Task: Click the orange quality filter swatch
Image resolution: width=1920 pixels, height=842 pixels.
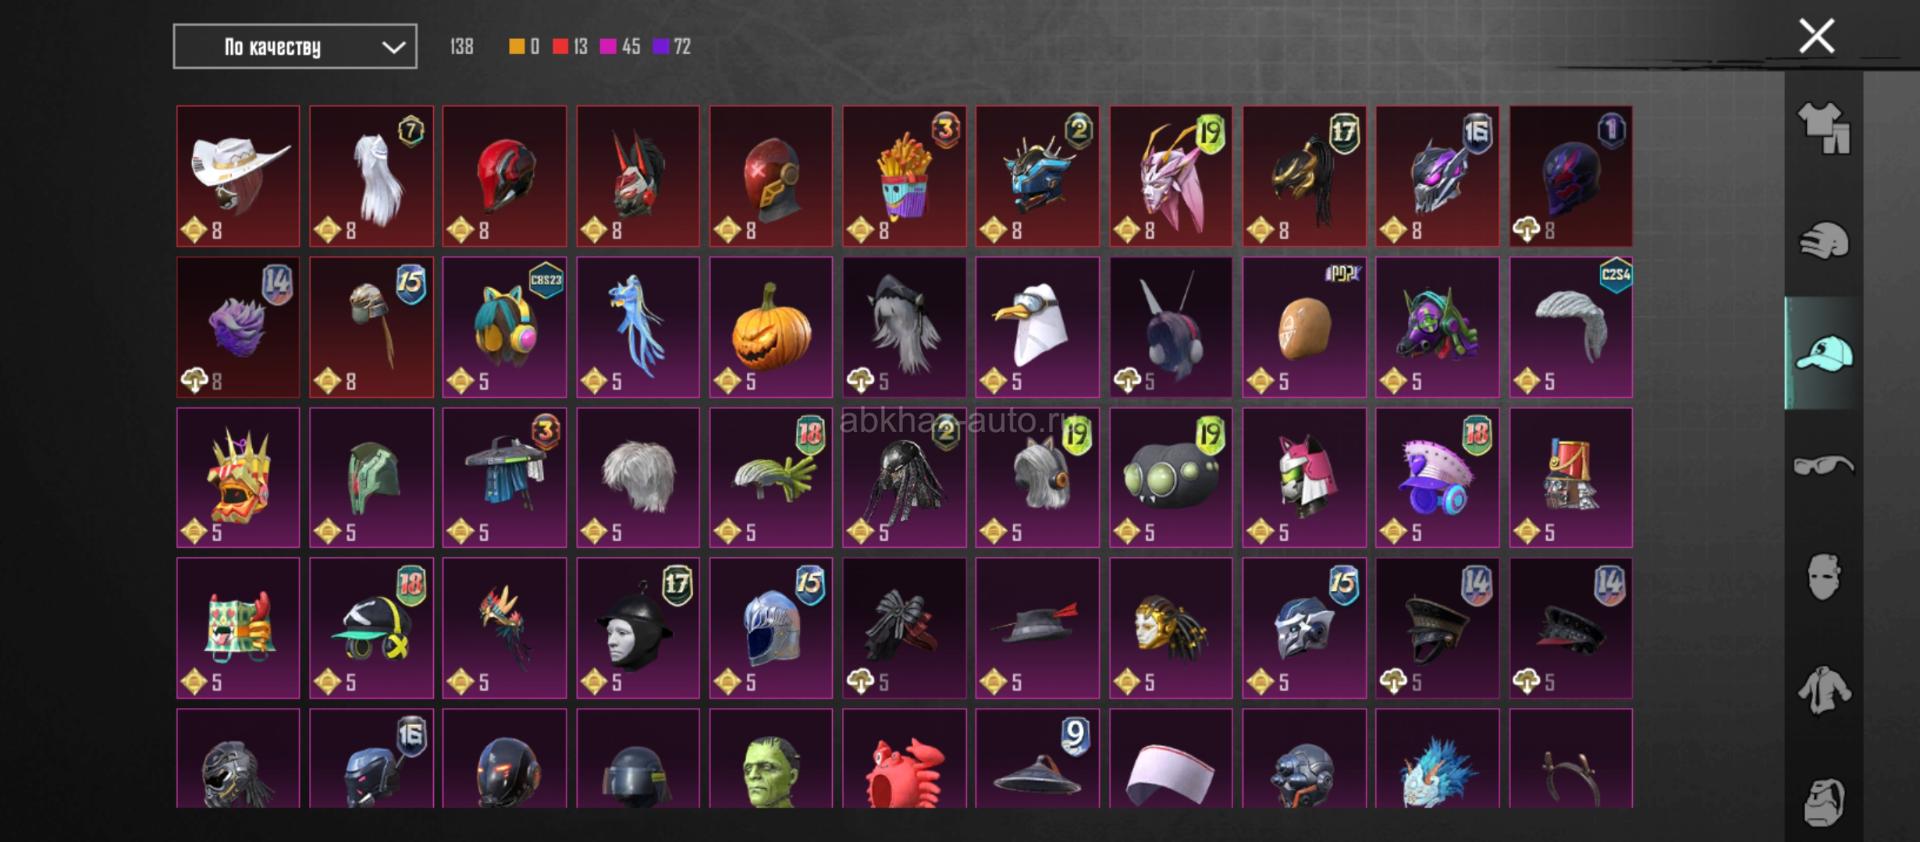Action: pyautogui.click(x=516, y=46)
